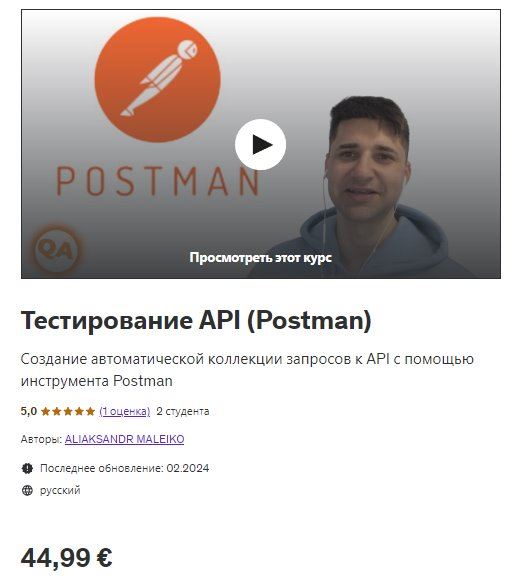Play the course preview video

[x=260, y=144]
